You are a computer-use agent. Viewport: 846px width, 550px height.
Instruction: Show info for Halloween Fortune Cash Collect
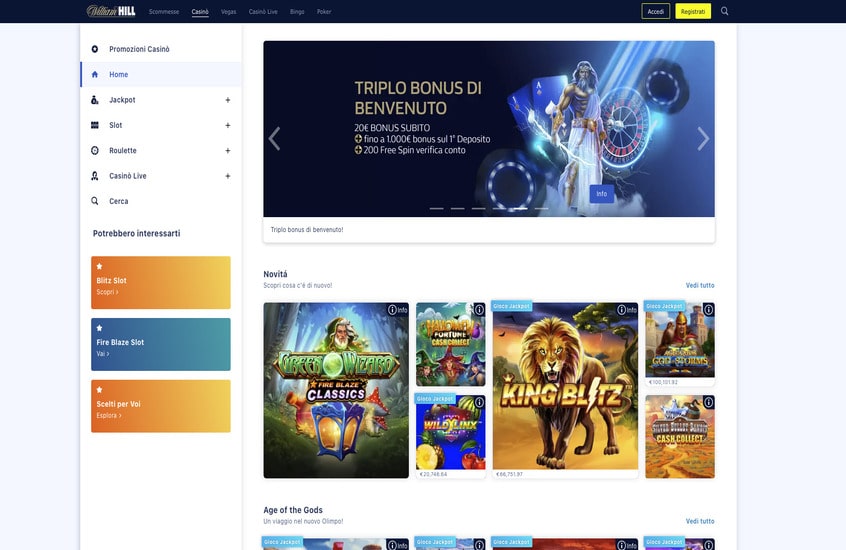point(479,310)
